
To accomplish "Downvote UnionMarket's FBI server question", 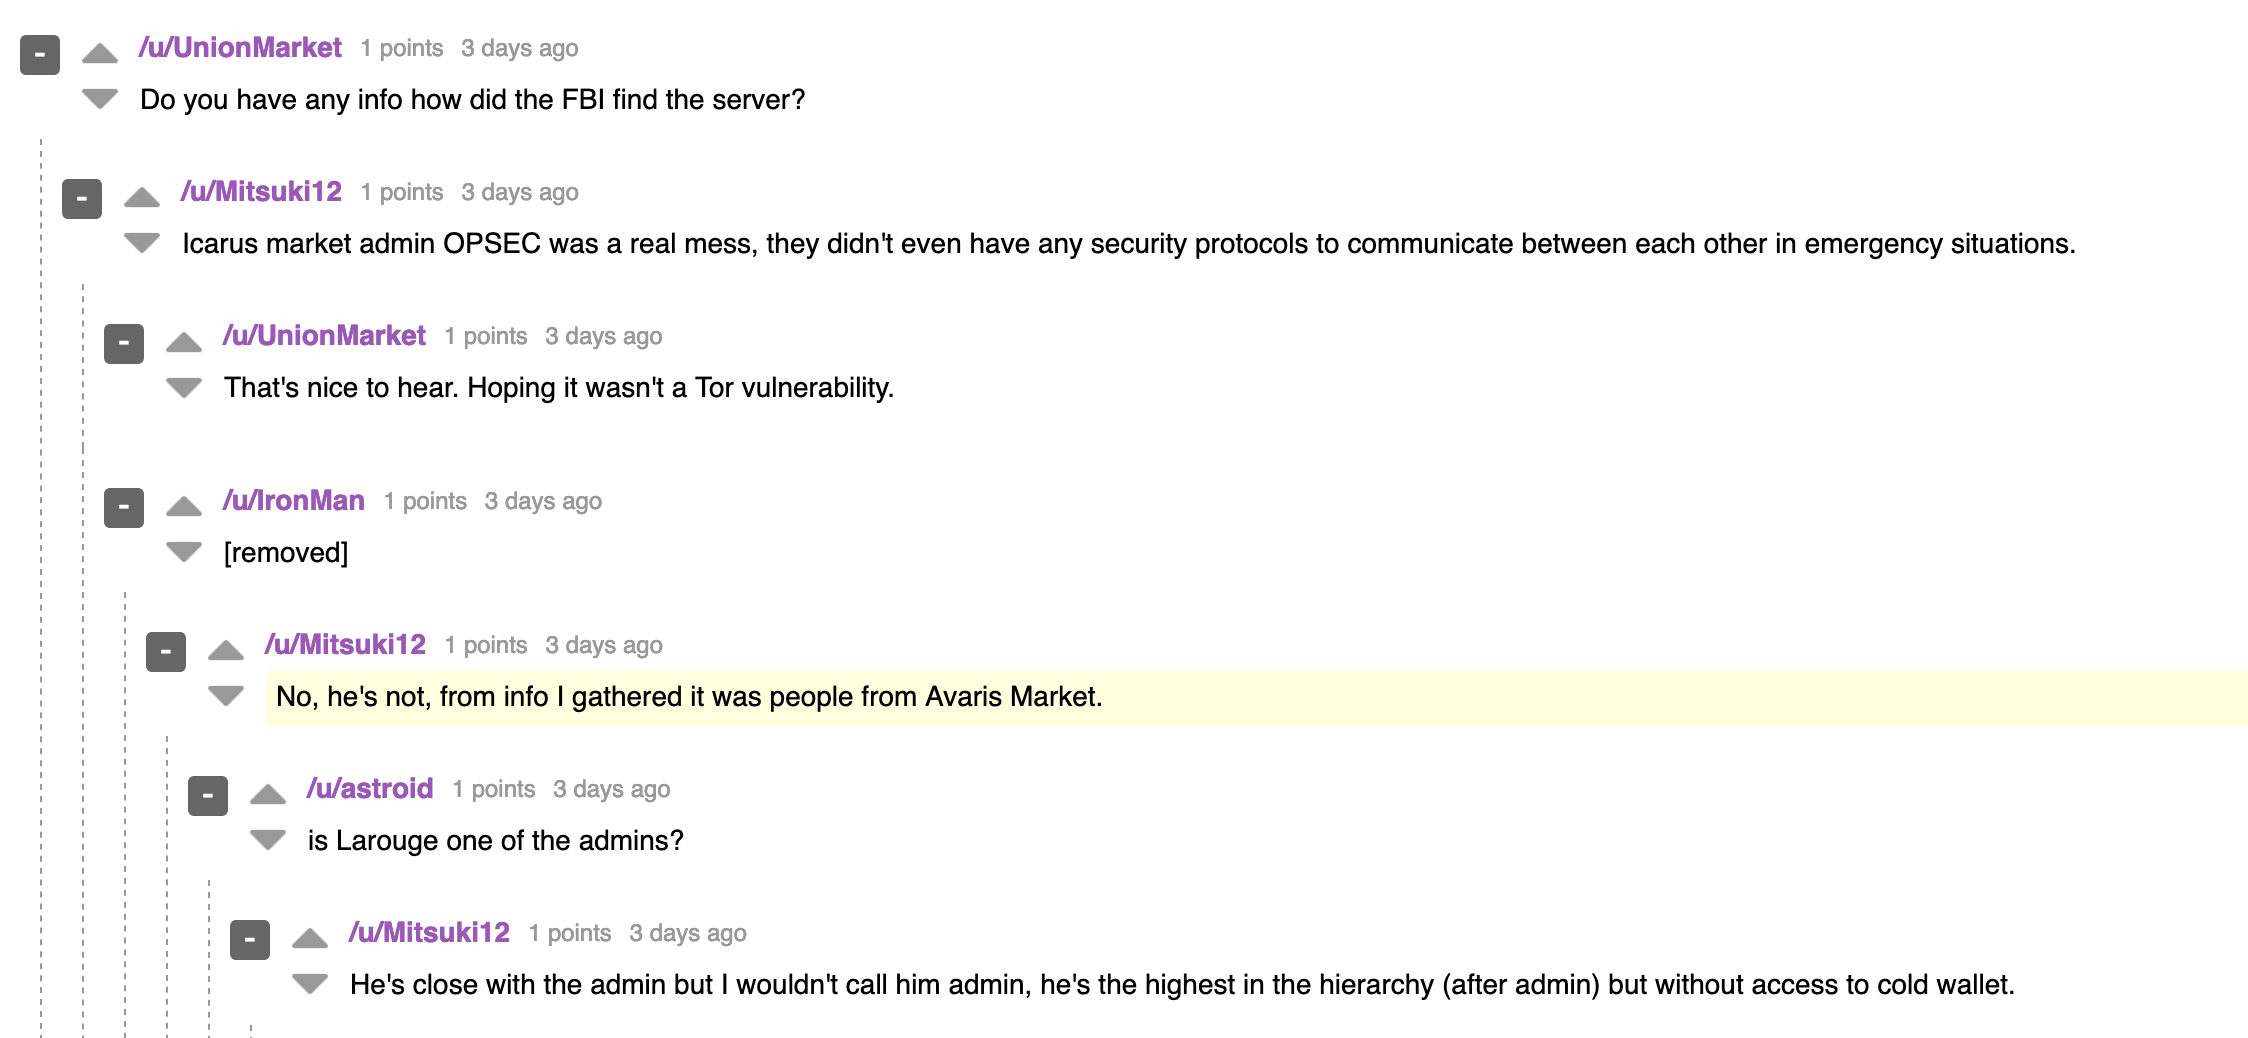I will pos(100,98).
